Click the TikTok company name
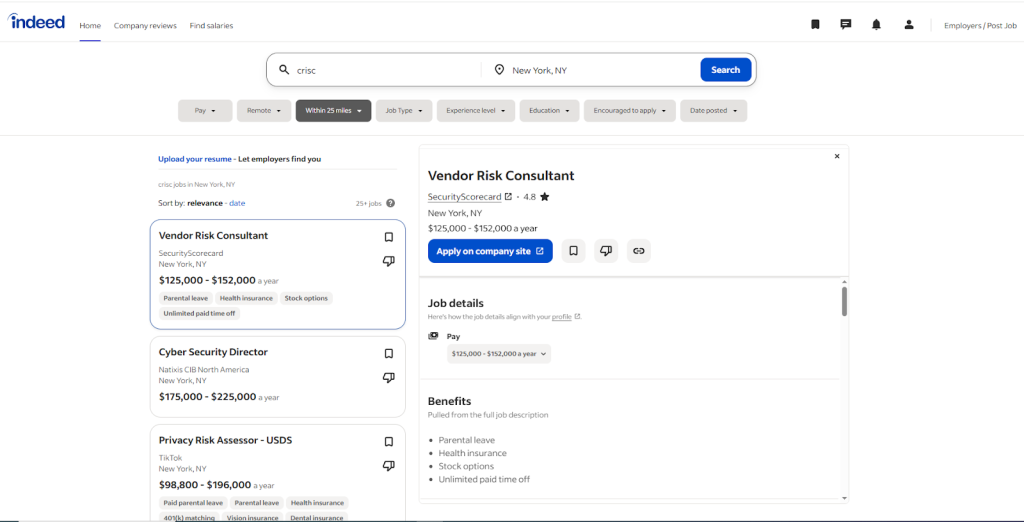Image resolution: width=1024 pixels, height=522 pixels. [x=168, y=458]
